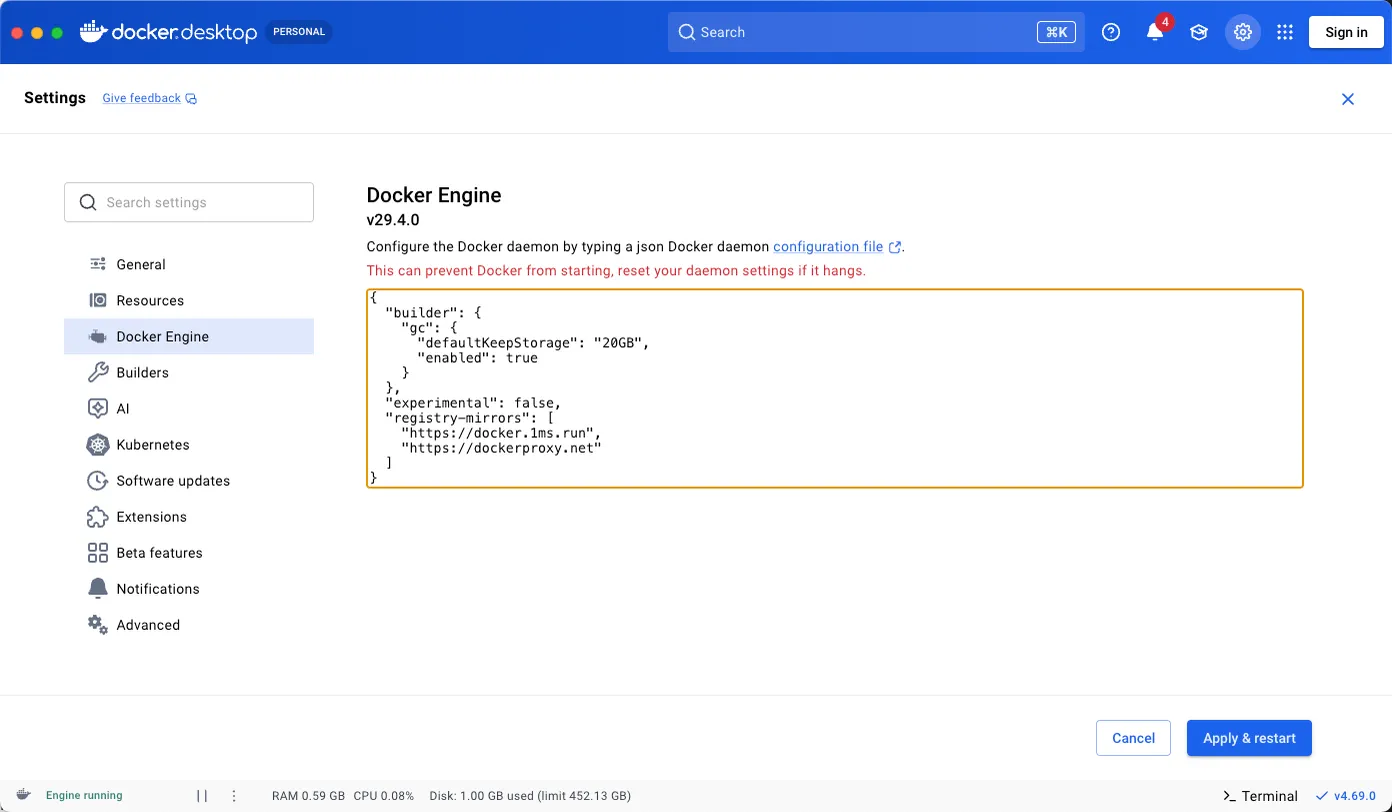Click the header Search bar
1392x812 pixels.
tap(876, 32)
